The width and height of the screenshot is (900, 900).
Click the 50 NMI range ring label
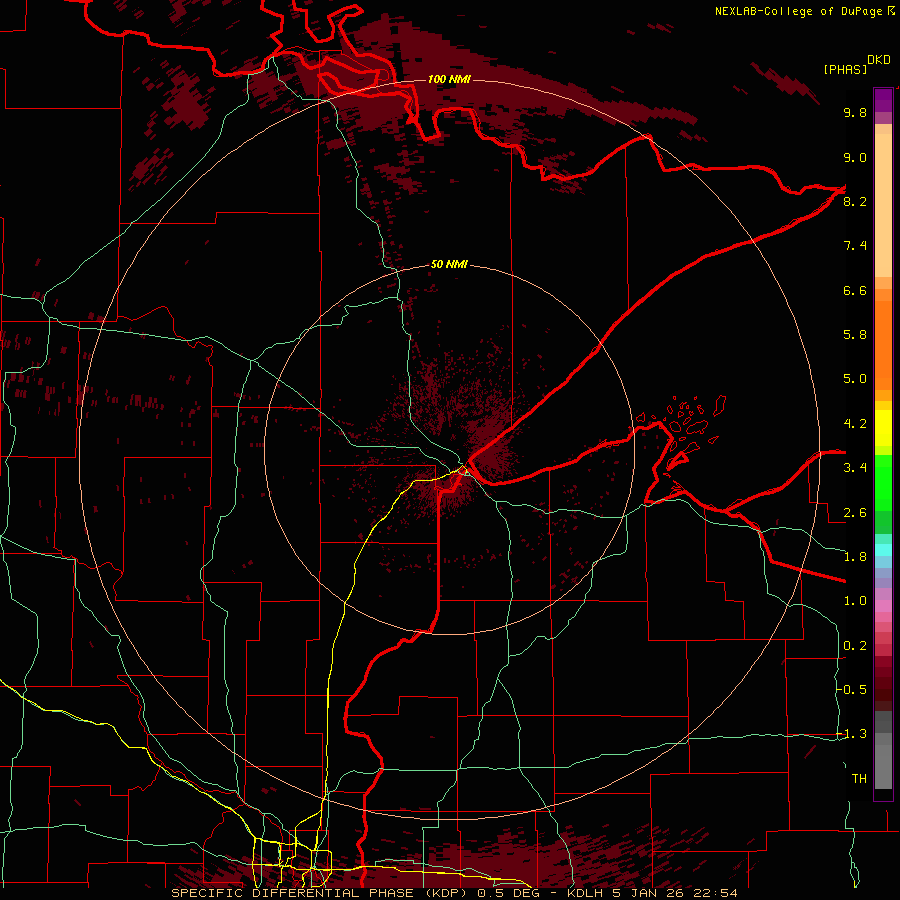coord(449,264)
